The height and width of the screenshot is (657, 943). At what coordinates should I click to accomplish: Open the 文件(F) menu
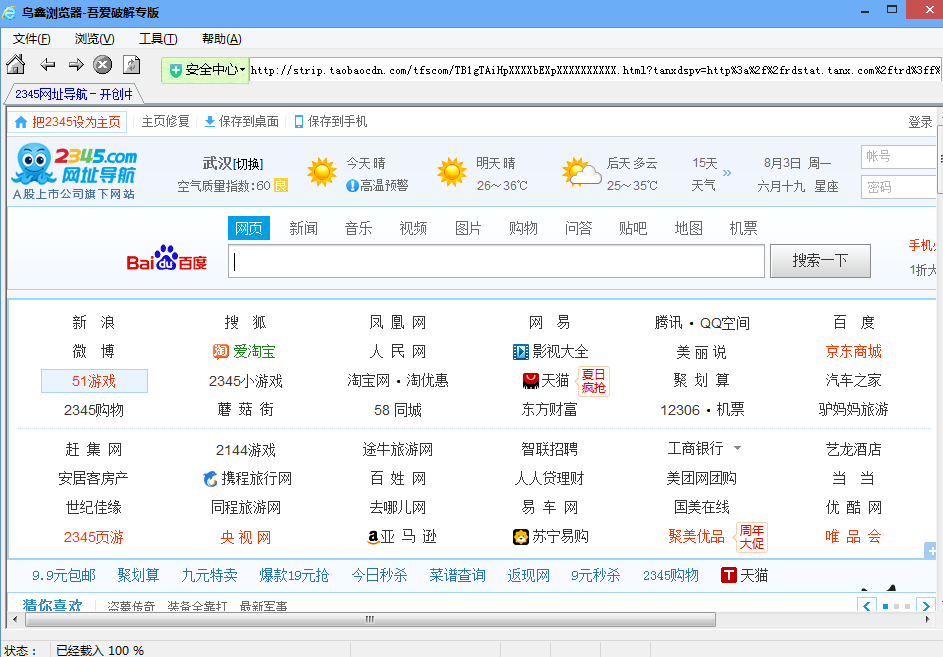click(31, 39)
